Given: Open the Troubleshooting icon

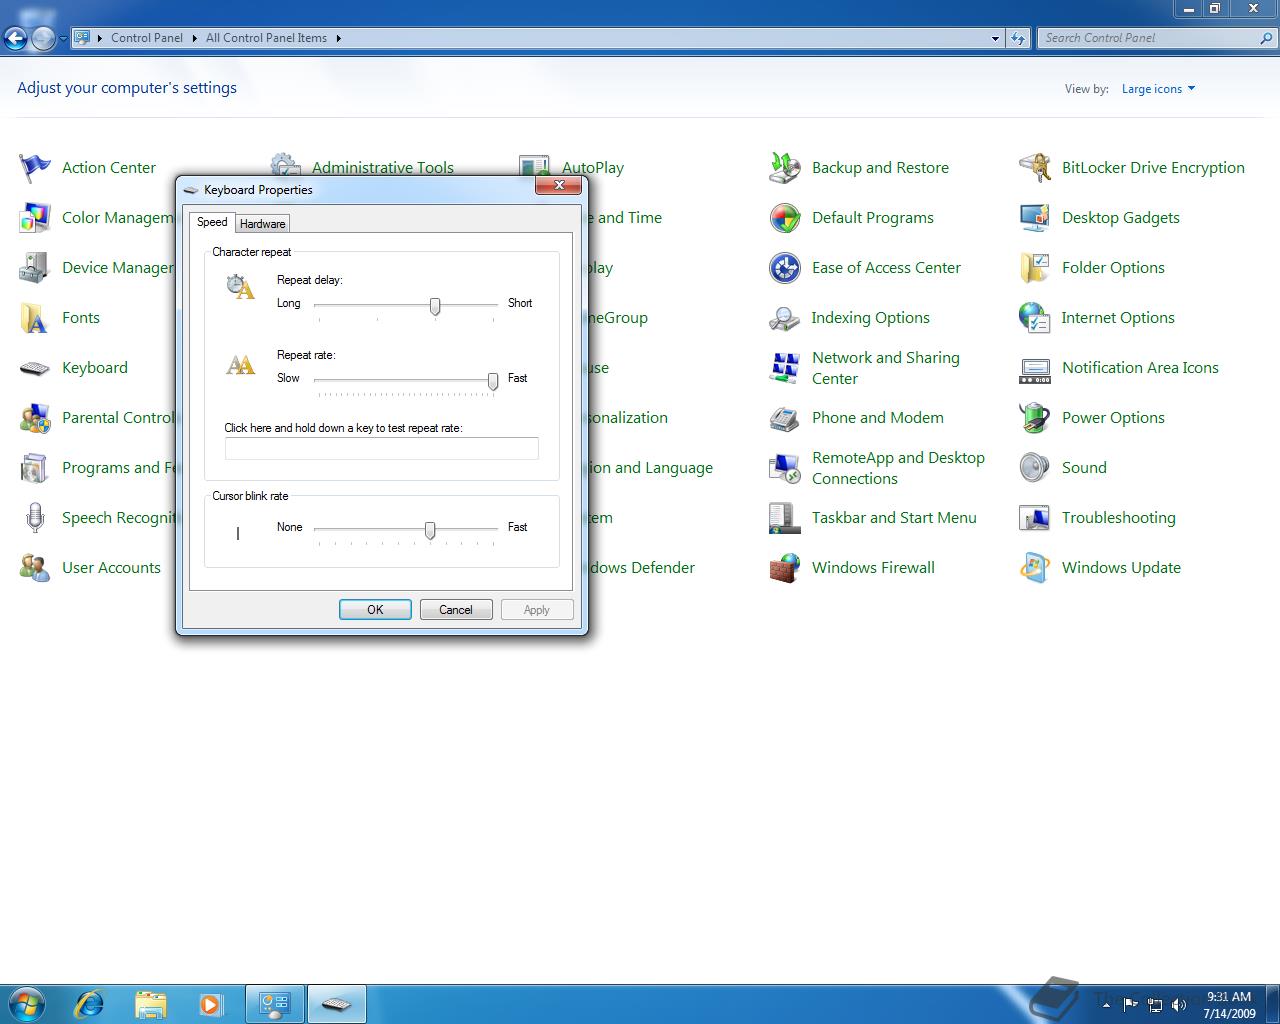Looking at the screenshot, I should pos(1035,518).
